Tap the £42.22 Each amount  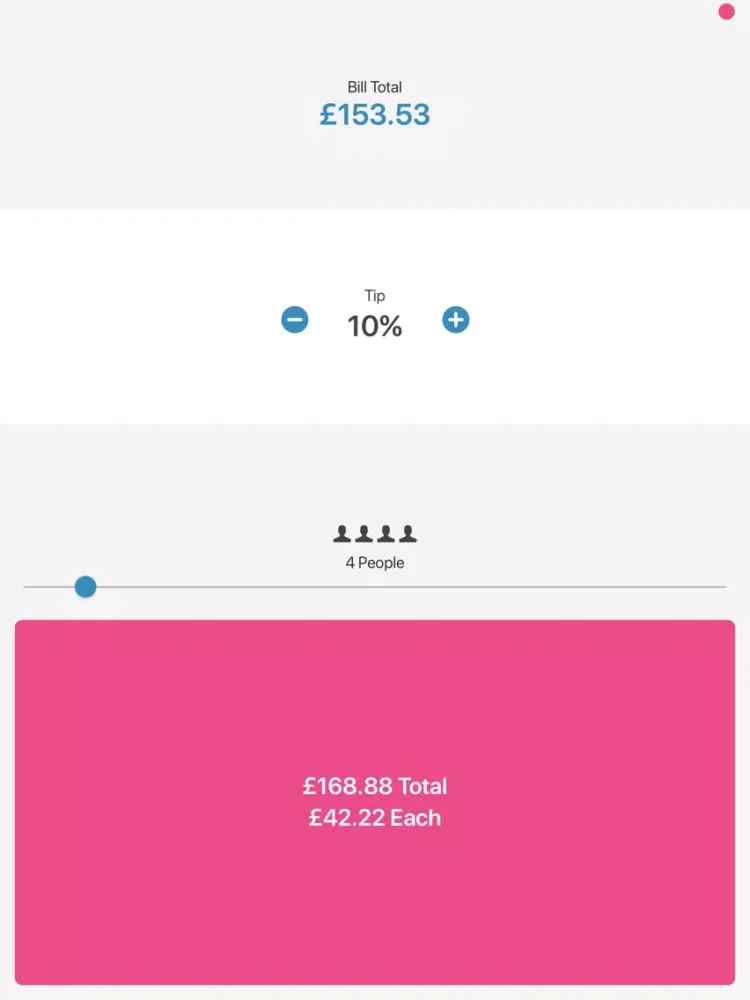click(x=375, y=818)
